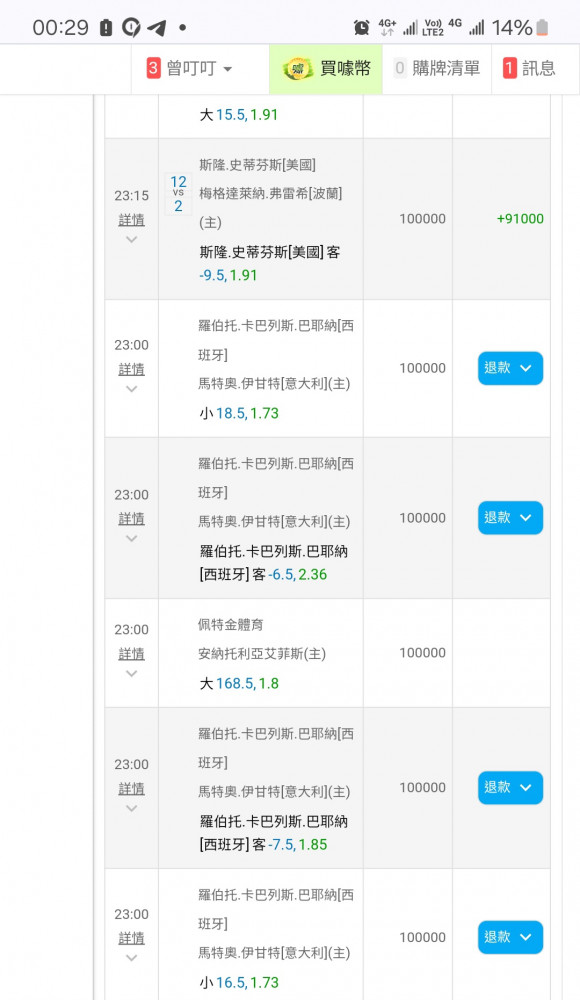Click the 買噱幣 button
Image resolution: width=580 pixels, height=1000 pixels.
tap(325, 69)
